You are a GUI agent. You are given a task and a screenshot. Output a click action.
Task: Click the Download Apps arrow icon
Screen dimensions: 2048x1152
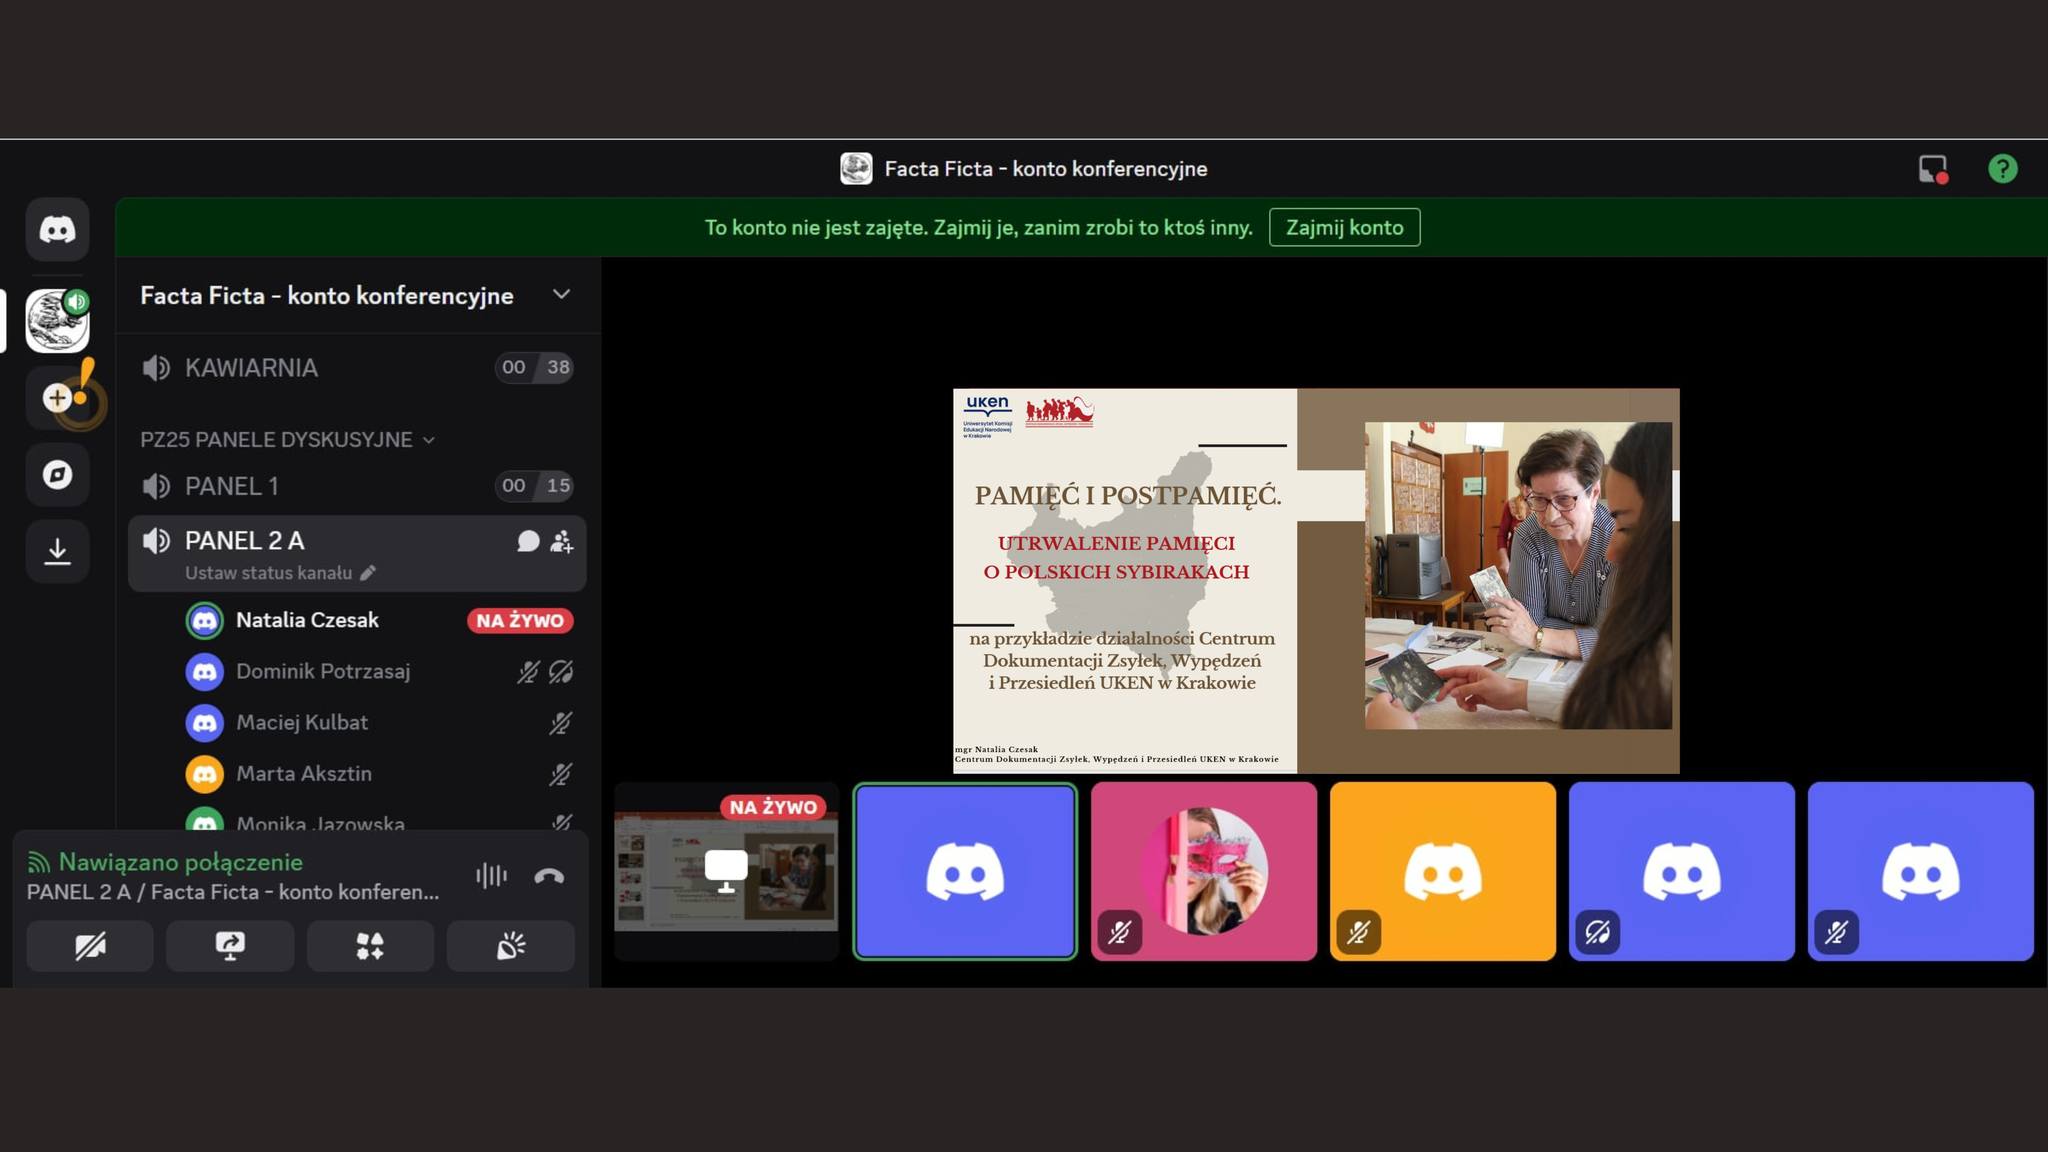pyautogui.click(x=57, y=551)
